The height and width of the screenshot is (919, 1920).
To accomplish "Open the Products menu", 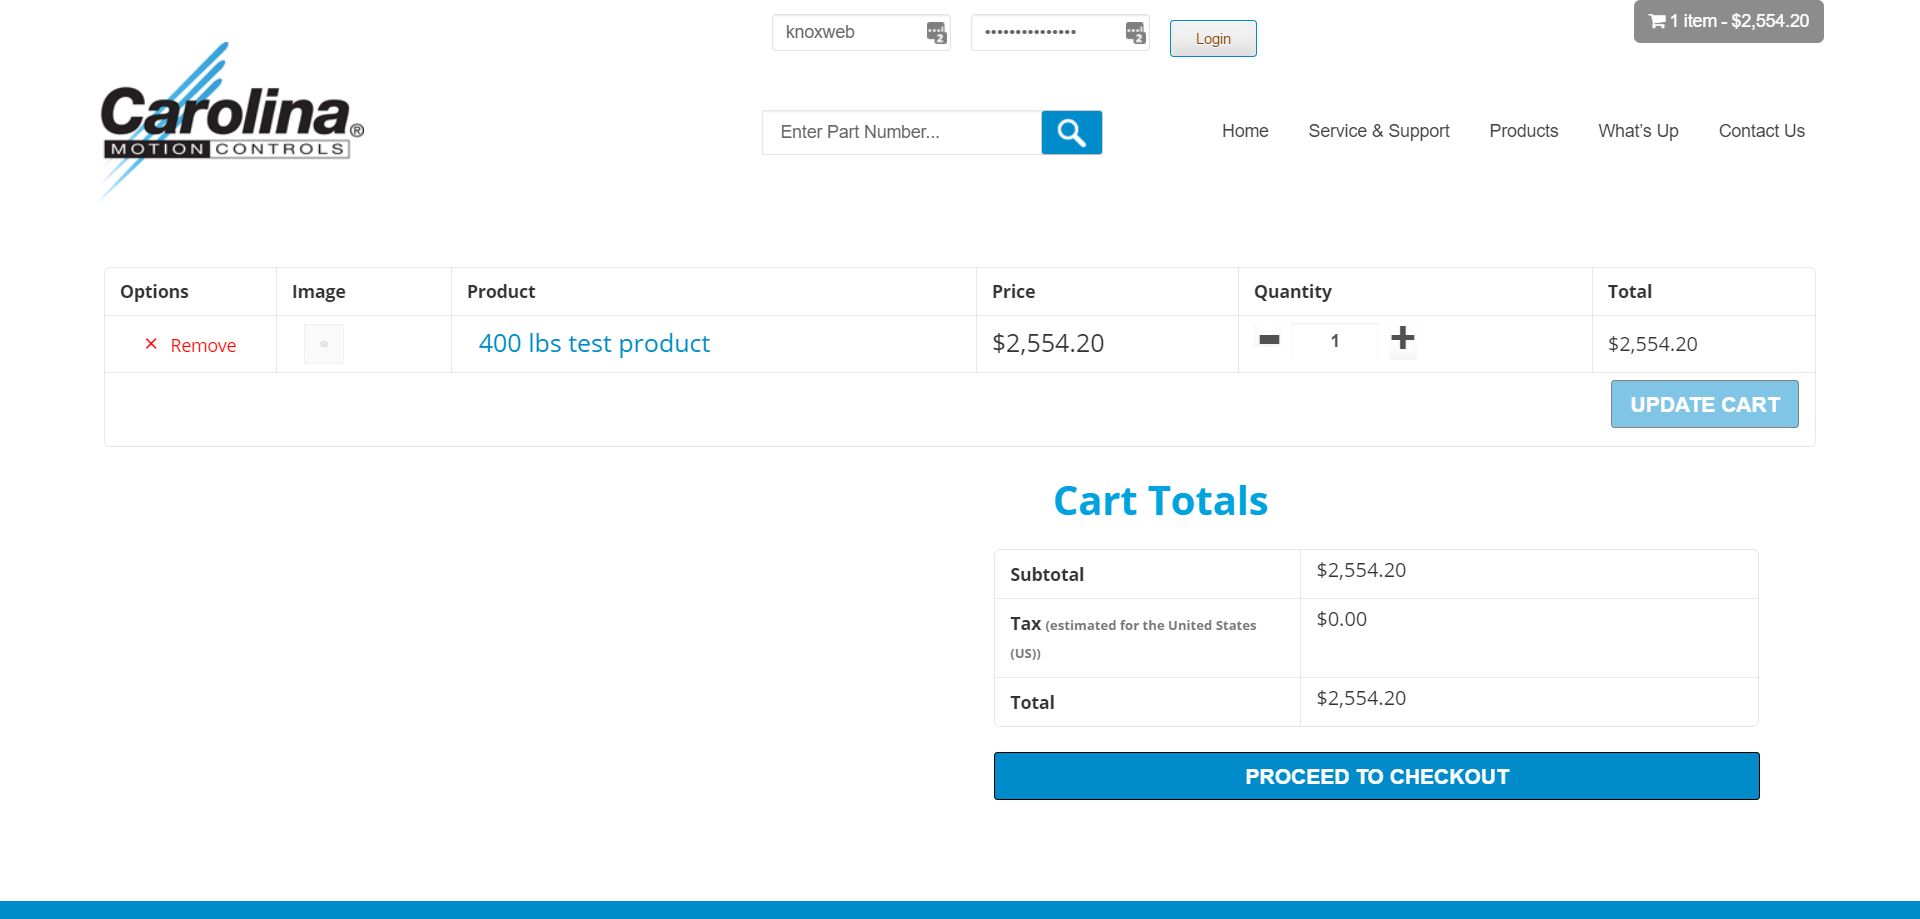I will coord(1523,131).
